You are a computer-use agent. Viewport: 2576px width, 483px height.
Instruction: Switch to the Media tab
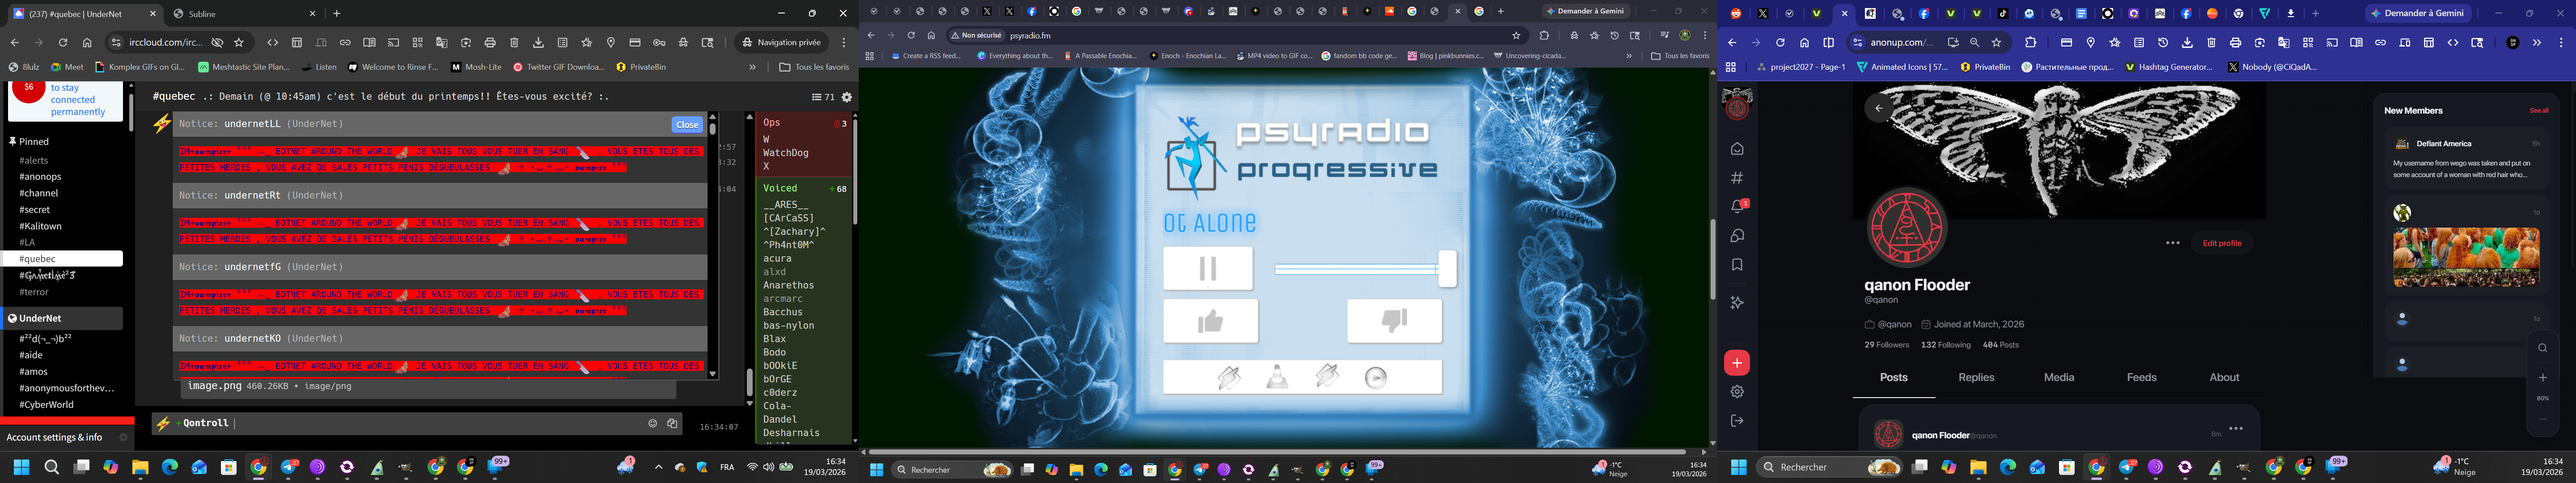[2058, 377]
